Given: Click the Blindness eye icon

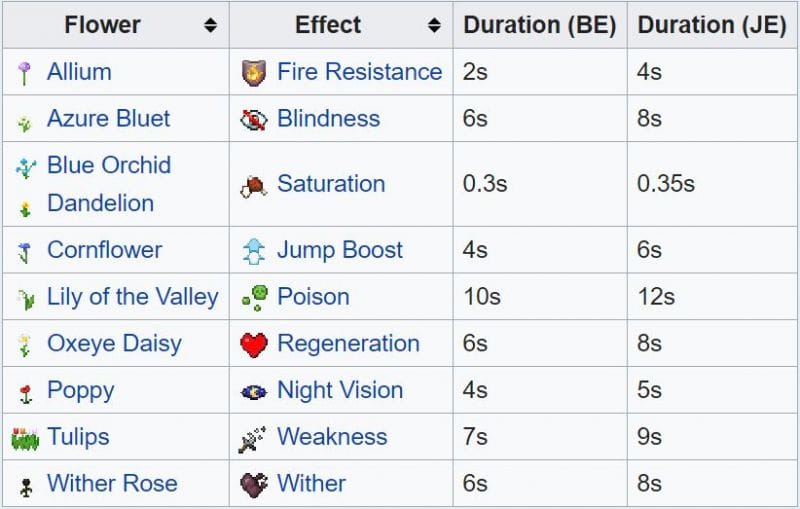Looking at the screenshot, I should tap(254, 119).
